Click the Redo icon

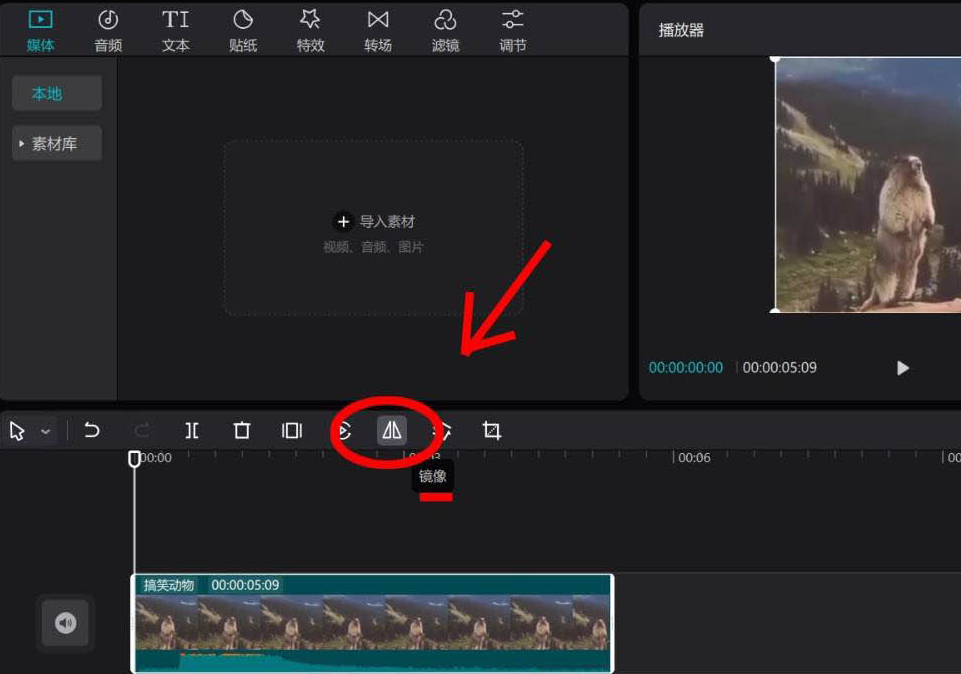pos(142,430)
